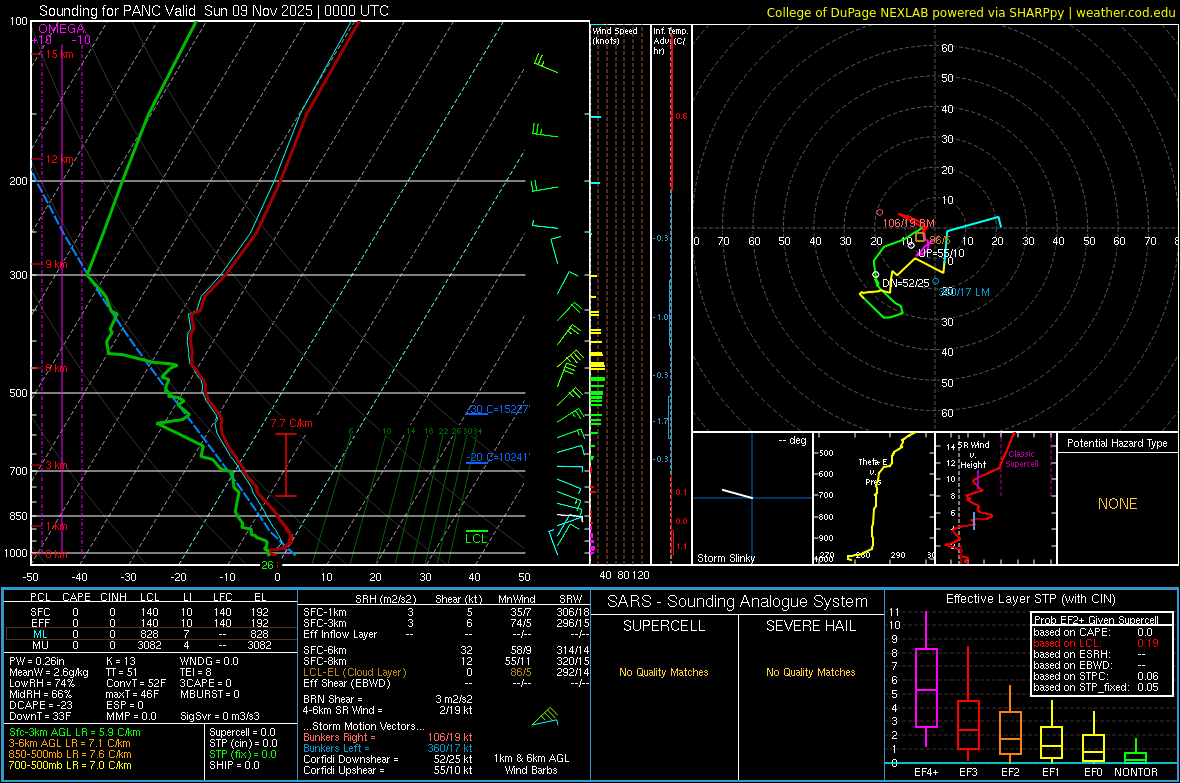Click the '3-6km AGL LR = 7.1 C/km' line
The height and width of the screenshot is (783, 1180).
coord(69,743)
